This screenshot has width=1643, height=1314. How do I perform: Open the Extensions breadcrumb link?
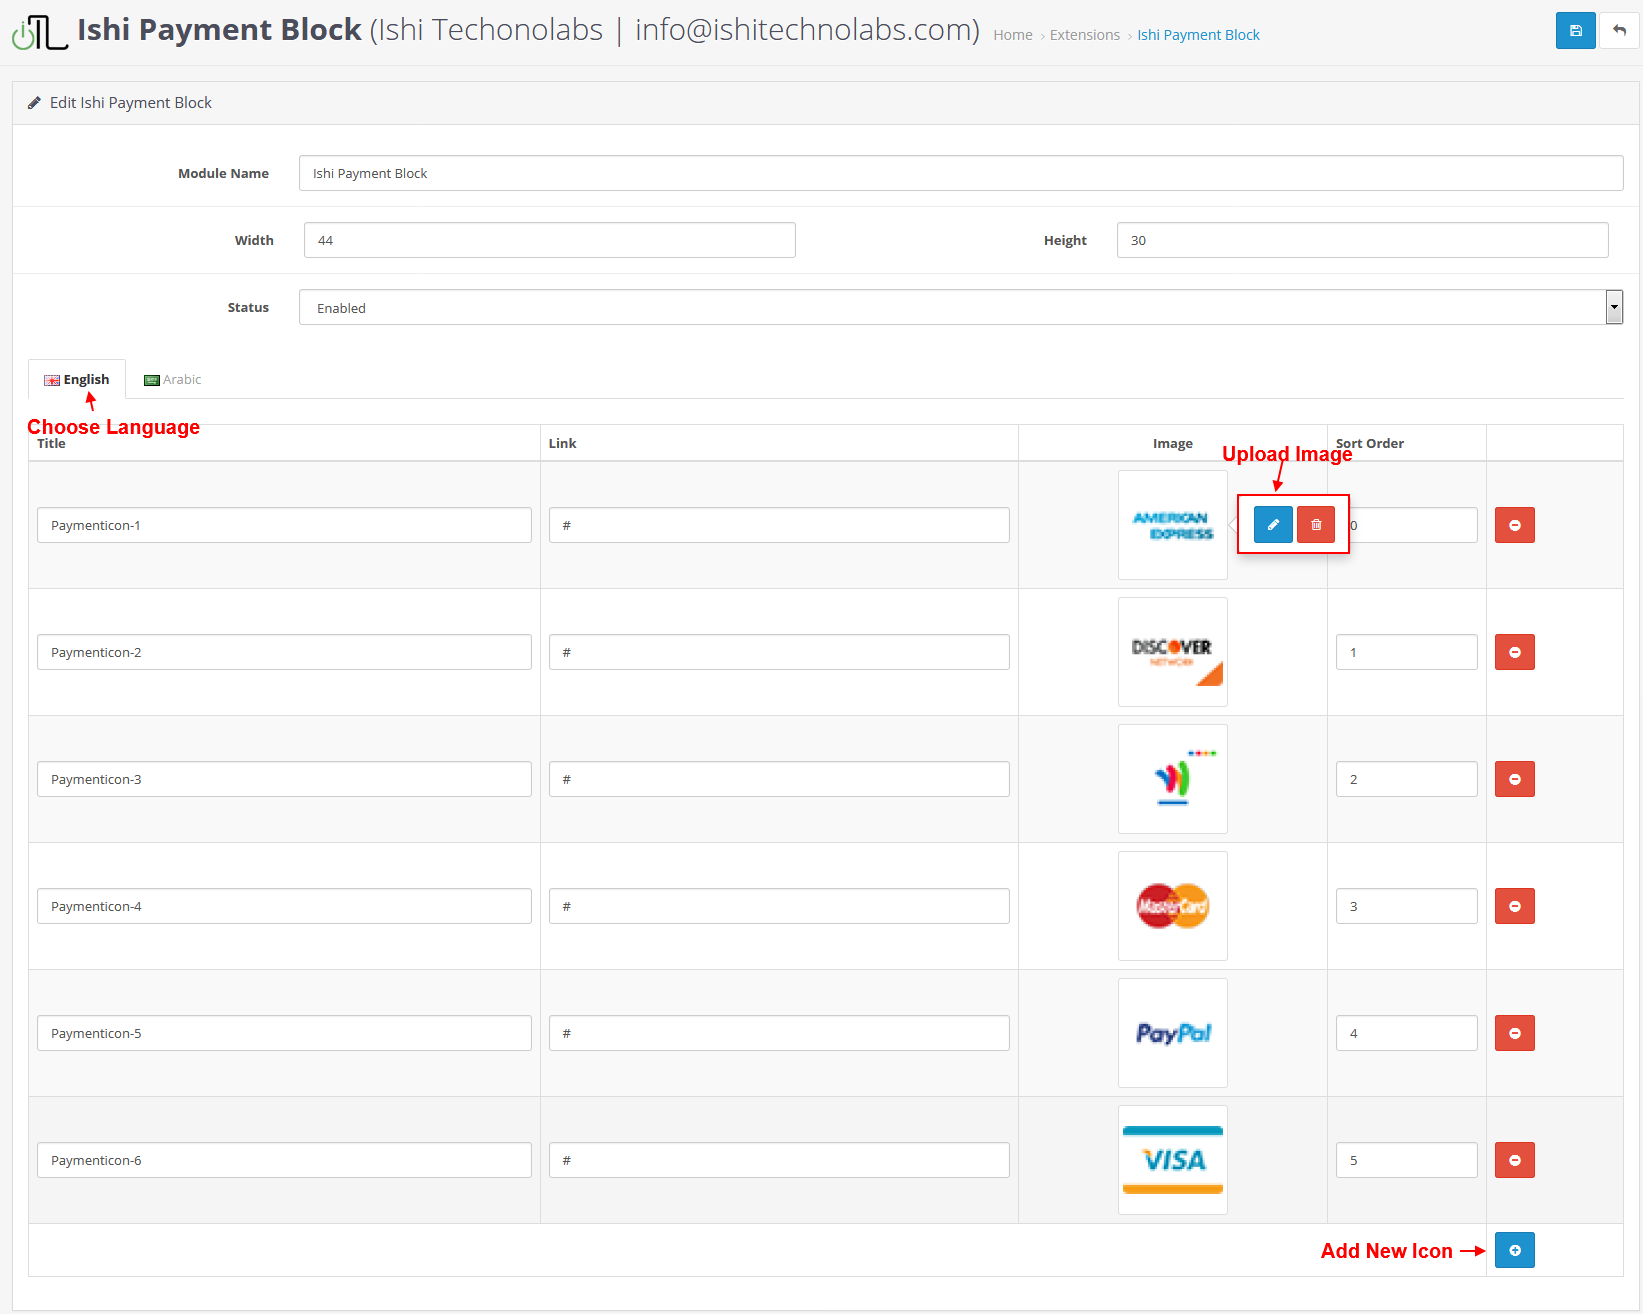tap(1084, 35)
